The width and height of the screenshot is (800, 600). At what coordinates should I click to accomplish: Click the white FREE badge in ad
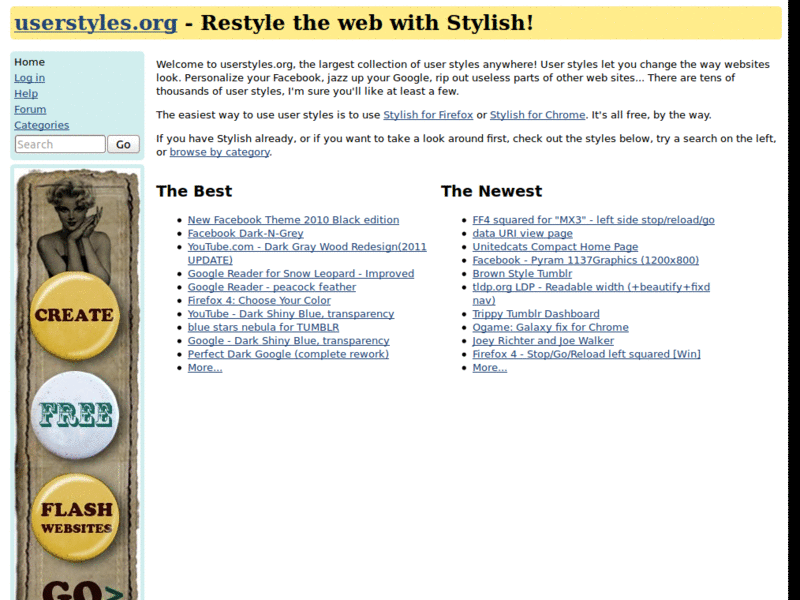pyautogui.click(x=75, y=415)
